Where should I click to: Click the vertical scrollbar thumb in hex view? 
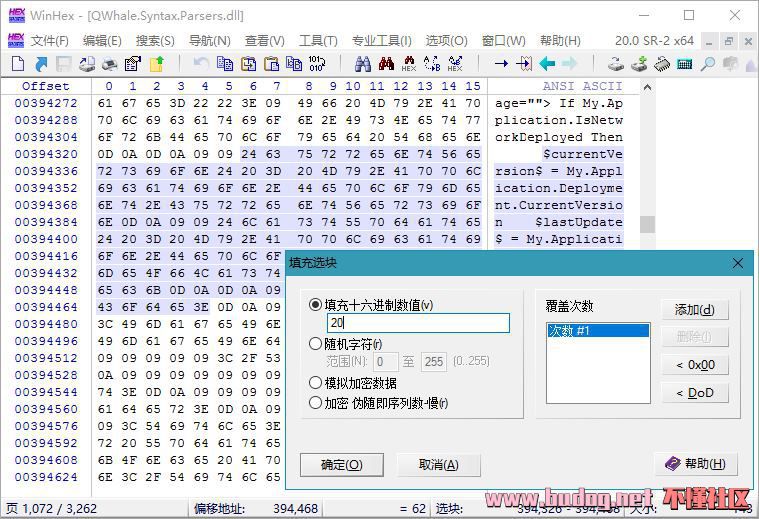[647, 224]
